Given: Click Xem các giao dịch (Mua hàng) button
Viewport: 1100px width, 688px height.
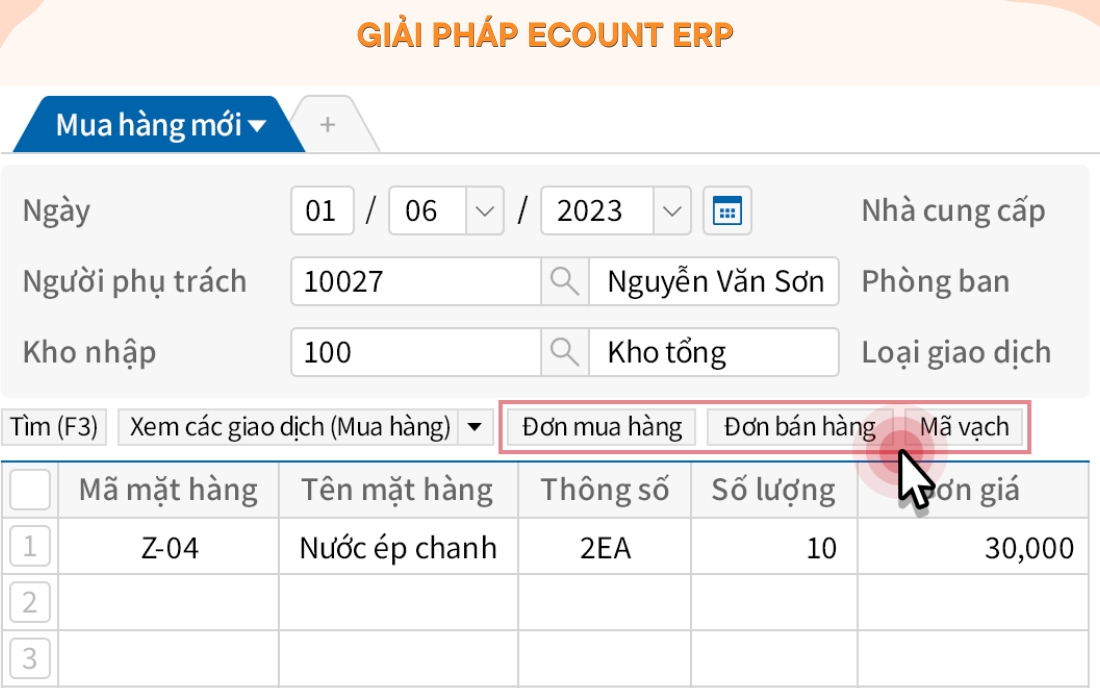Looking at the screenshot, I should [288, 426].
